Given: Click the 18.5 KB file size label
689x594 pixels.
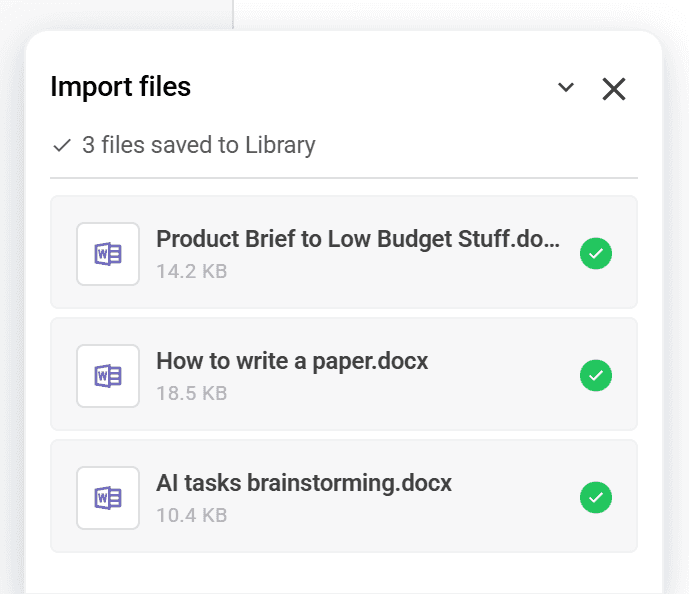Looking at the screenshot, I should coord(192,393).
